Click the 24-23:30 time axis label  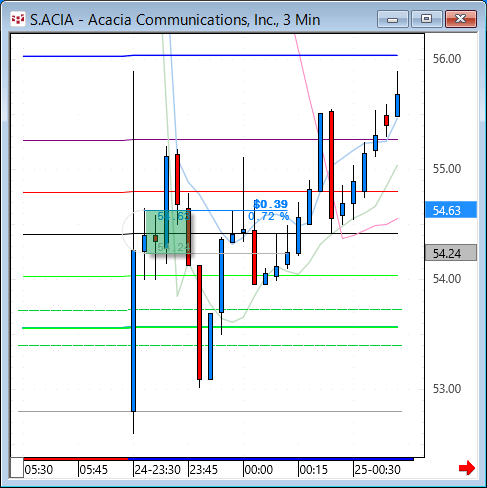pyautogui.click(x=157, y=470)
